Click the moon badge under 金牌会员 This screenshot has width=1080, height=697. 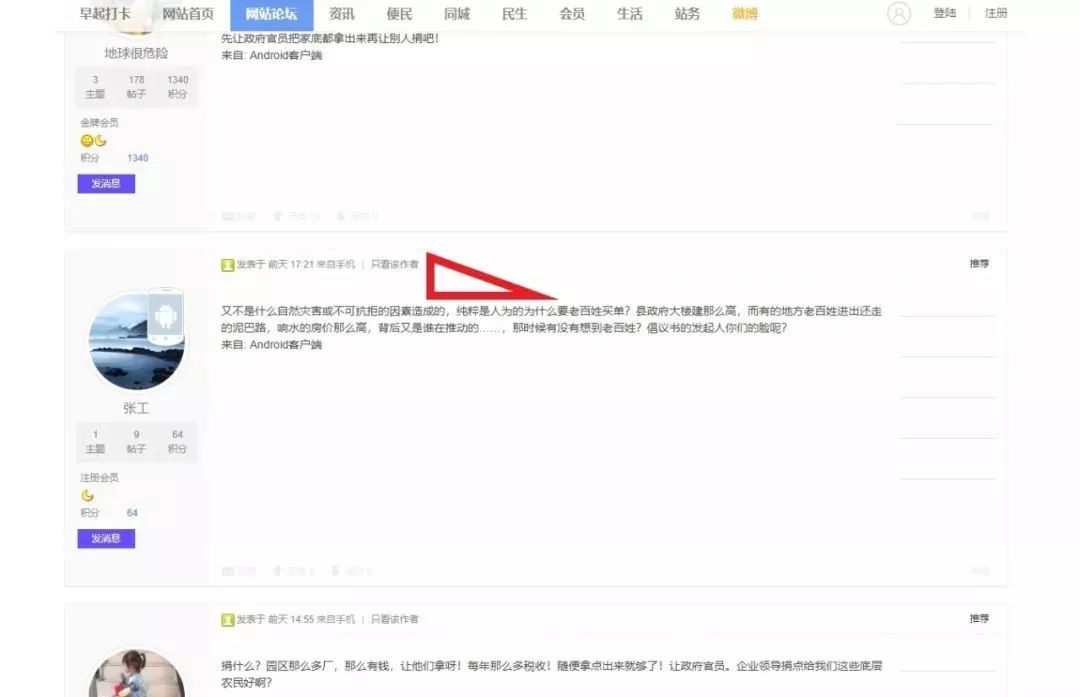(101, 141)
